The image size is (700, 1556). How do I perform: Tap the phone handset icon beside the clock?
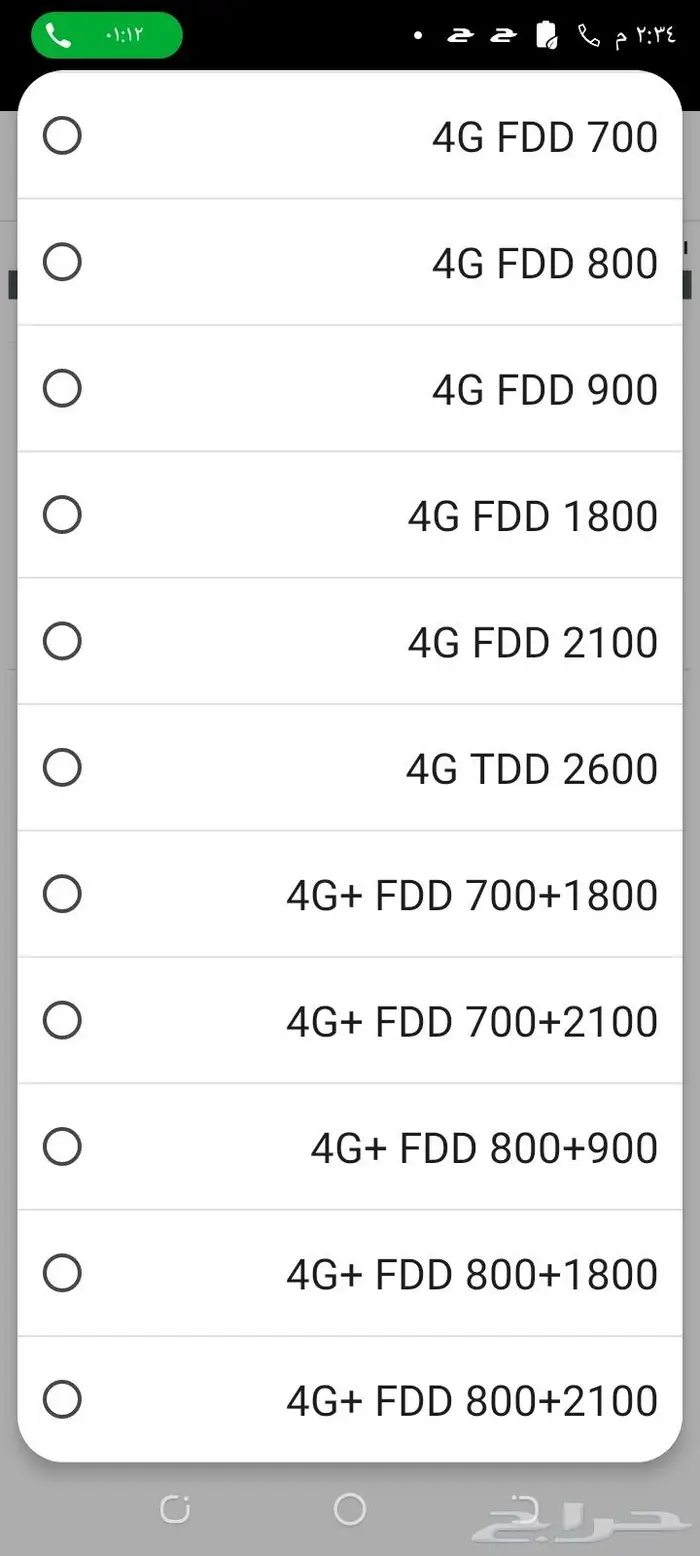[x=589, y=36]
